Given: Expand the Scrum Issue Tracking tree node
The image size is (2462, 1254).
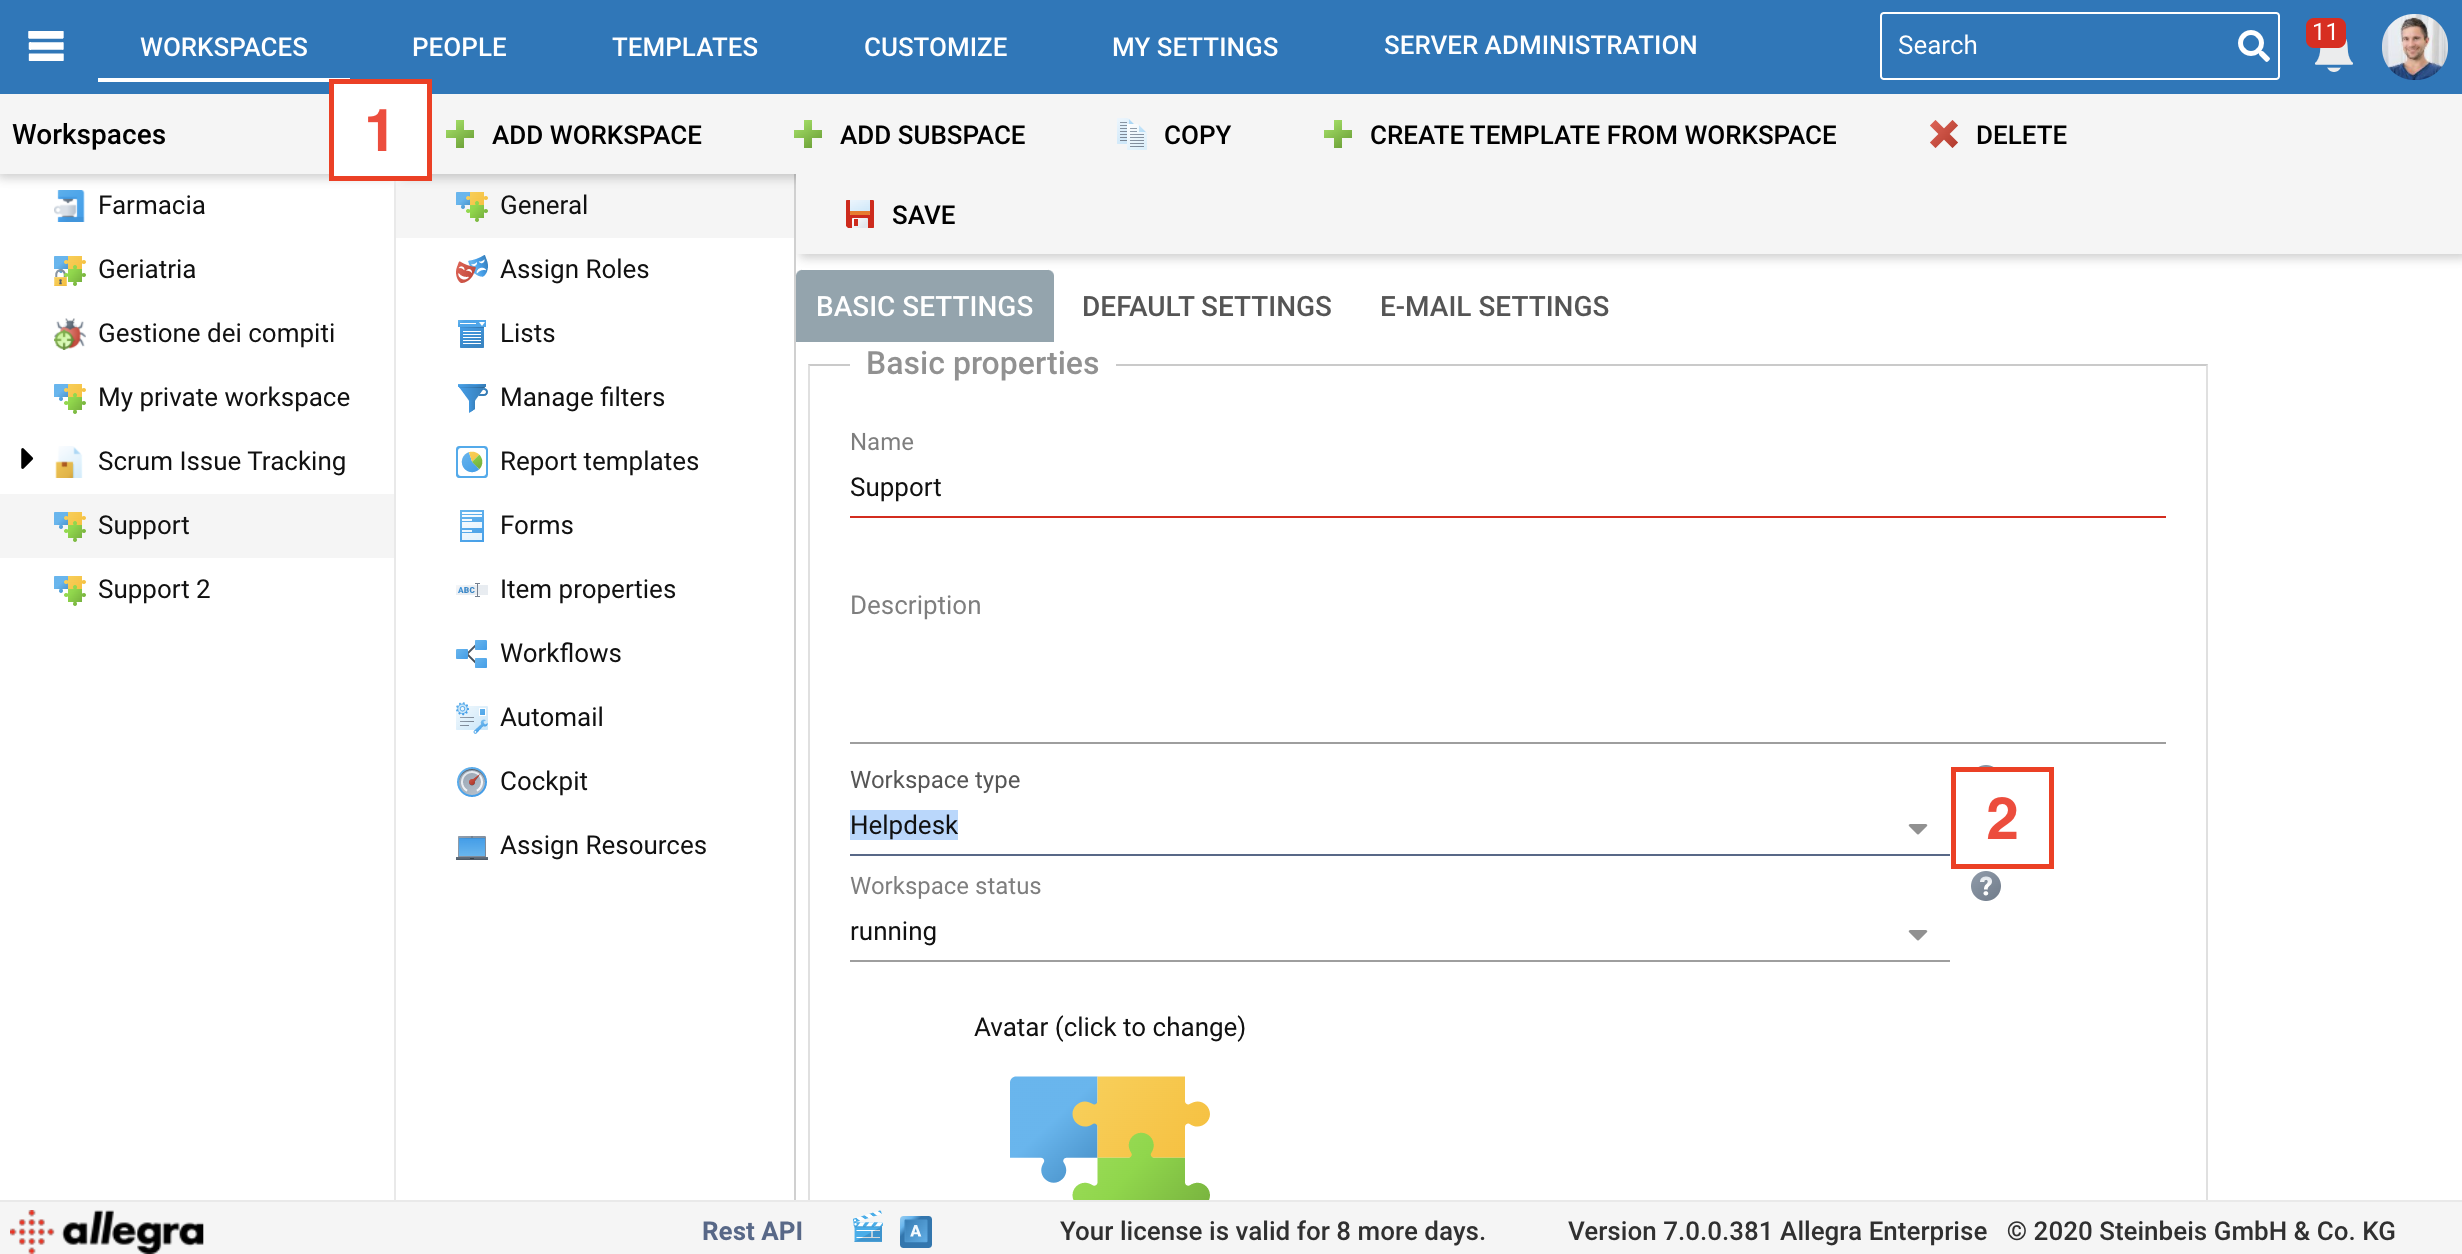Looking at the screenshot, I should pos(27,459).
